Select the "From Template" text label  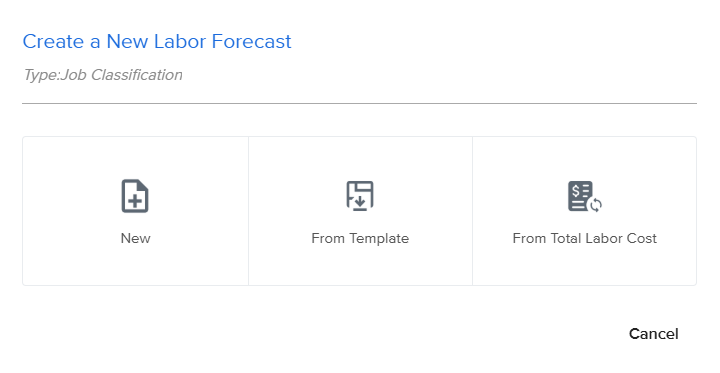tap(360, 238)
